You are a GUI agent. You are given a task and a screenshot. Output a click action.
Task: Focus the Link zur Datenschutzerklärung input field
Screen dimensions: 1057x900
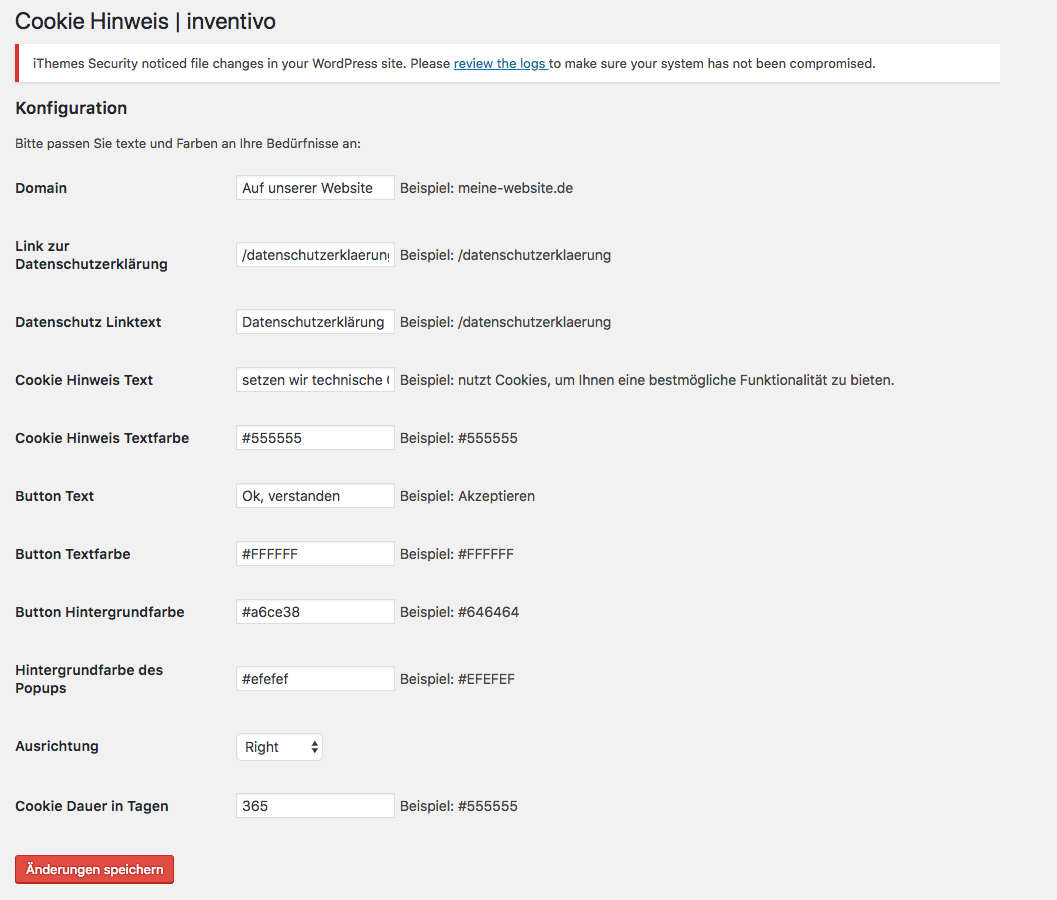[x=315, y=255]
